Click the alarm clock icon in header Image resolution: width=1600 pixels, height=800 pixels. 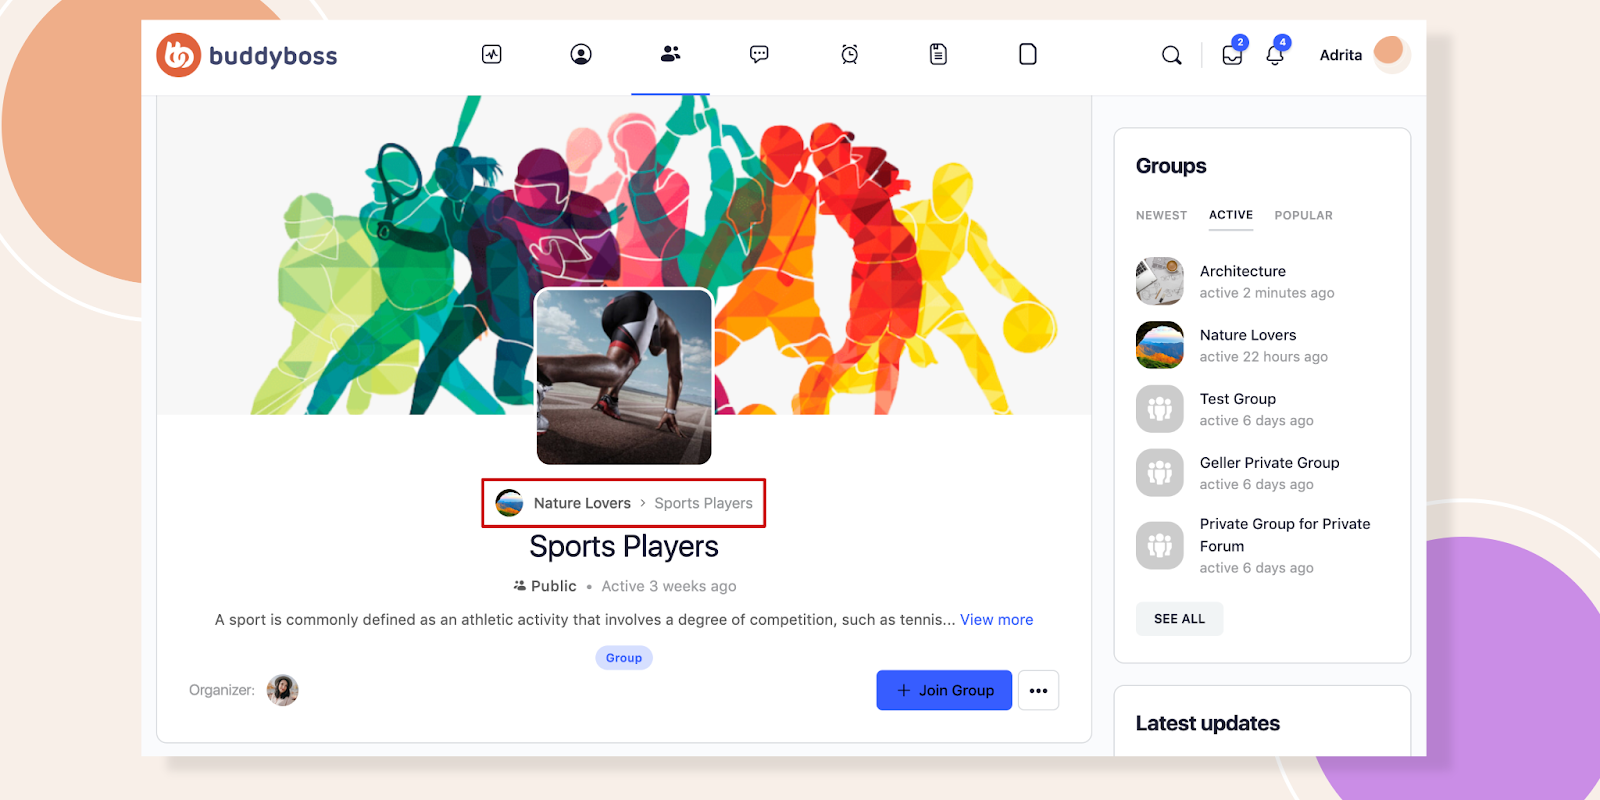849,54
